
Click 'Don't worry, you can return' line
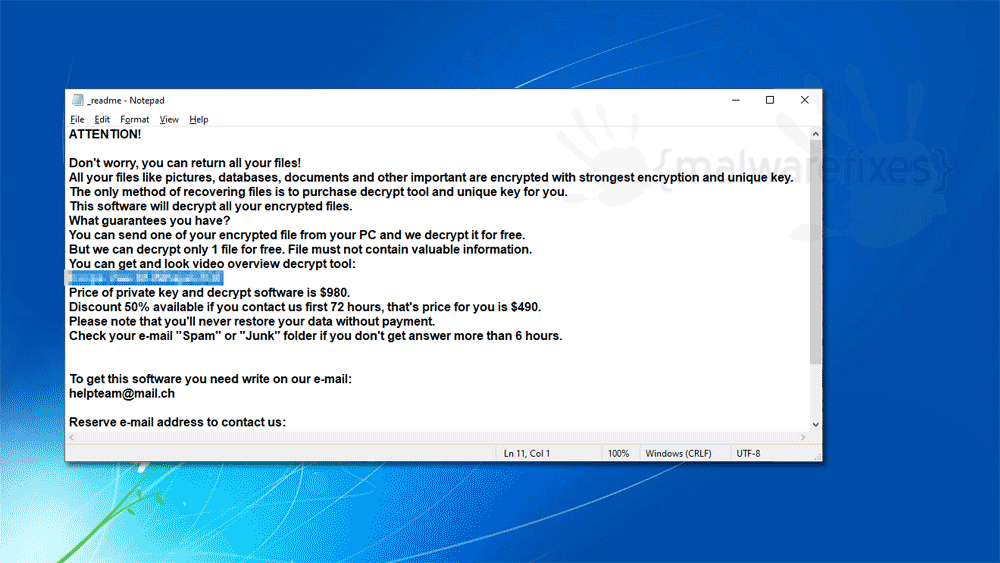click(185, 163)
